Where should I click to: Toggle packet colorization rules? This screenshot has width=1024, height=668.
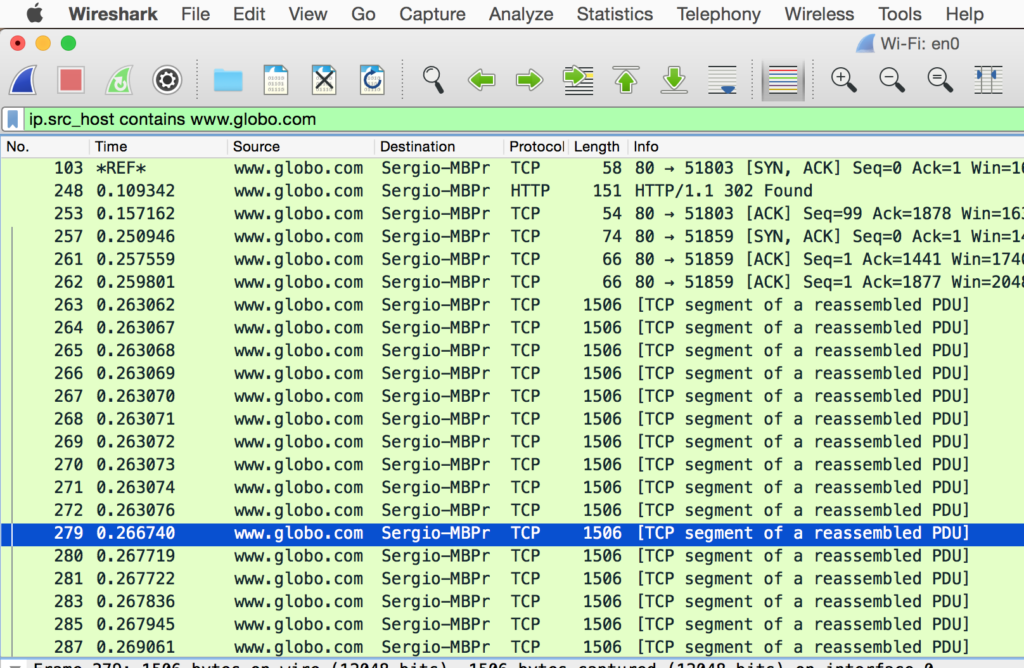[783, 80]
